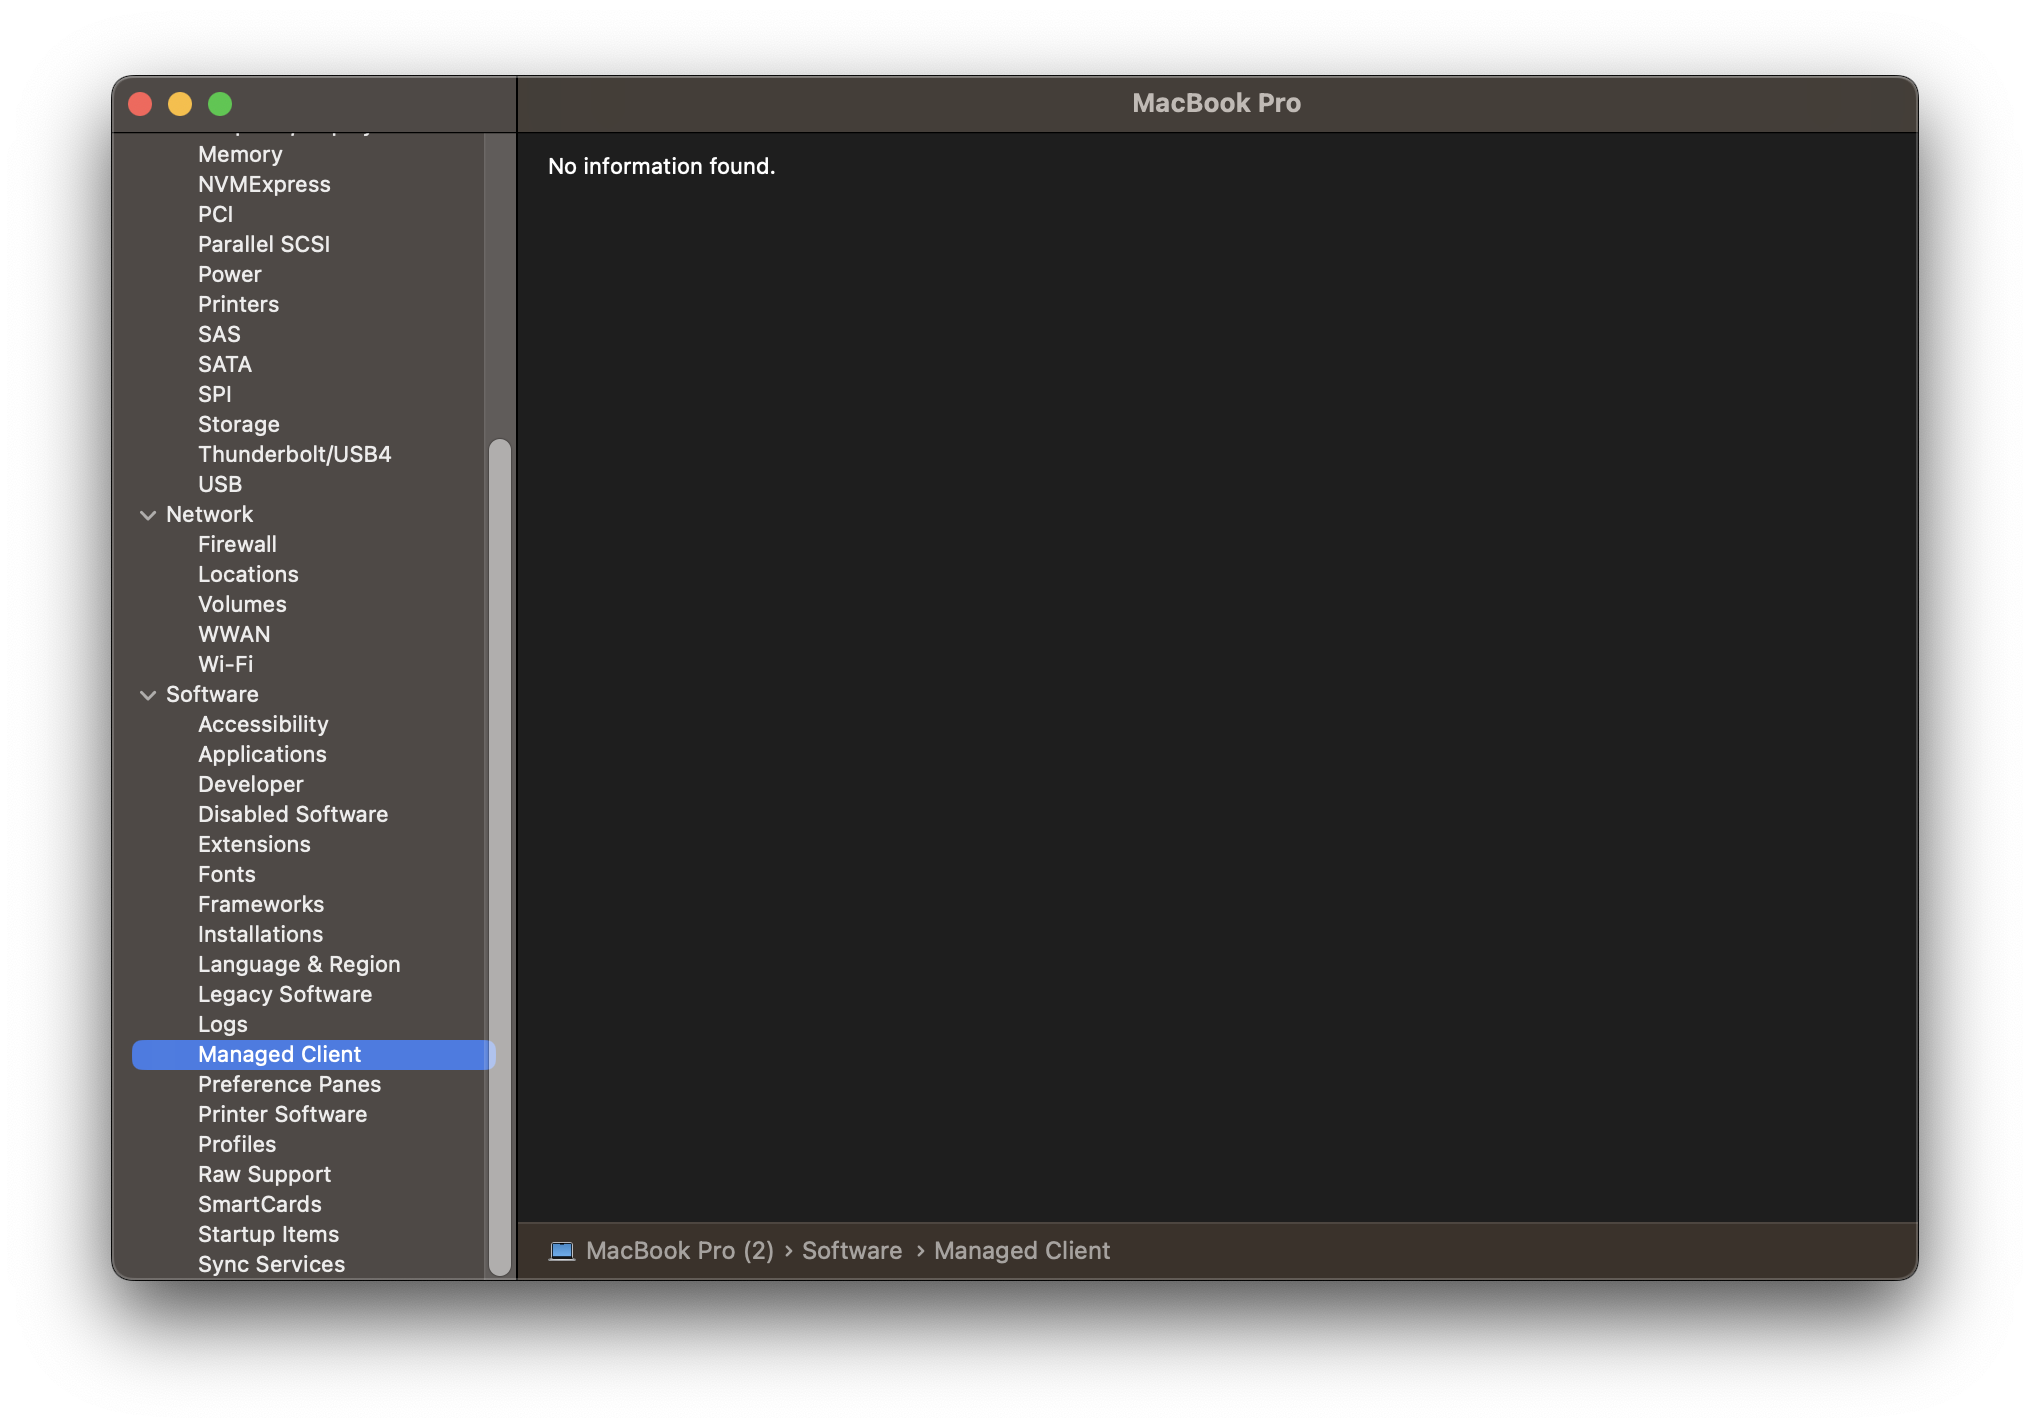Close the window with red button

click(x=140, y=104)
